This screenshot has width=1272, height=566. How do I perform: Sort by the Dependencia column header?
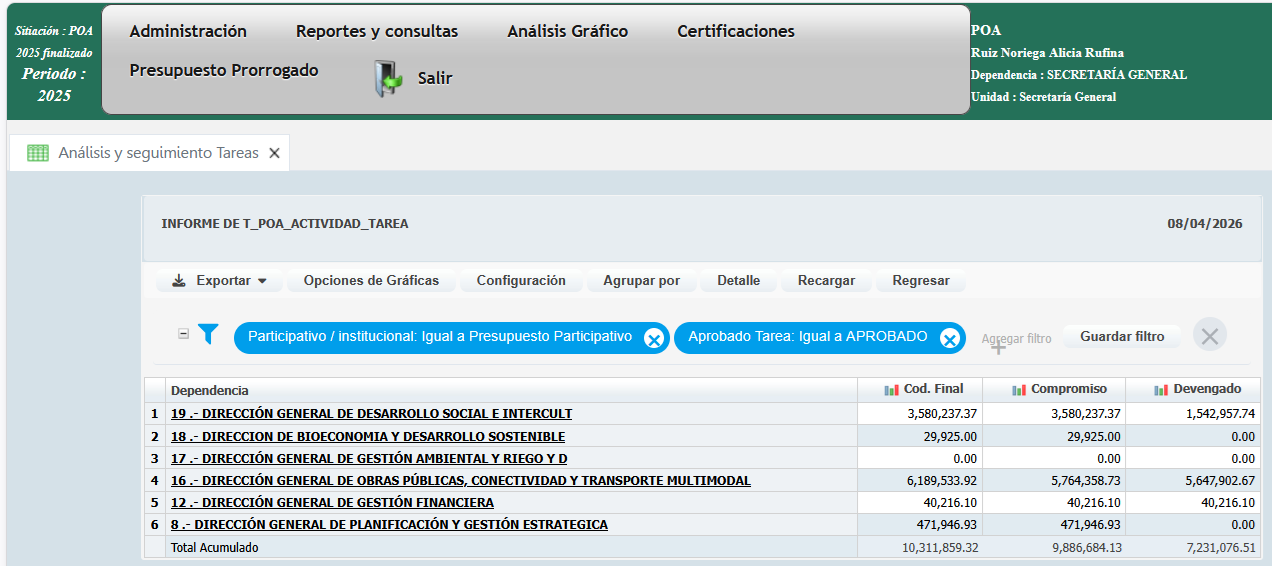pyautogui.click(x=210, y=390)
